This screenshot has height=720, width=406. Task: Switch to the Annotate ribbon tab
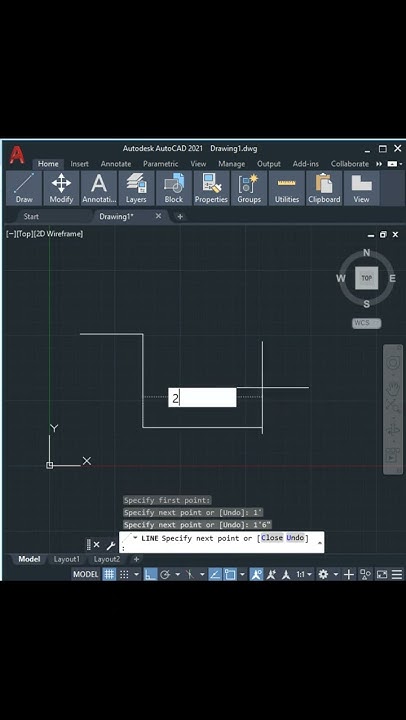116,164
